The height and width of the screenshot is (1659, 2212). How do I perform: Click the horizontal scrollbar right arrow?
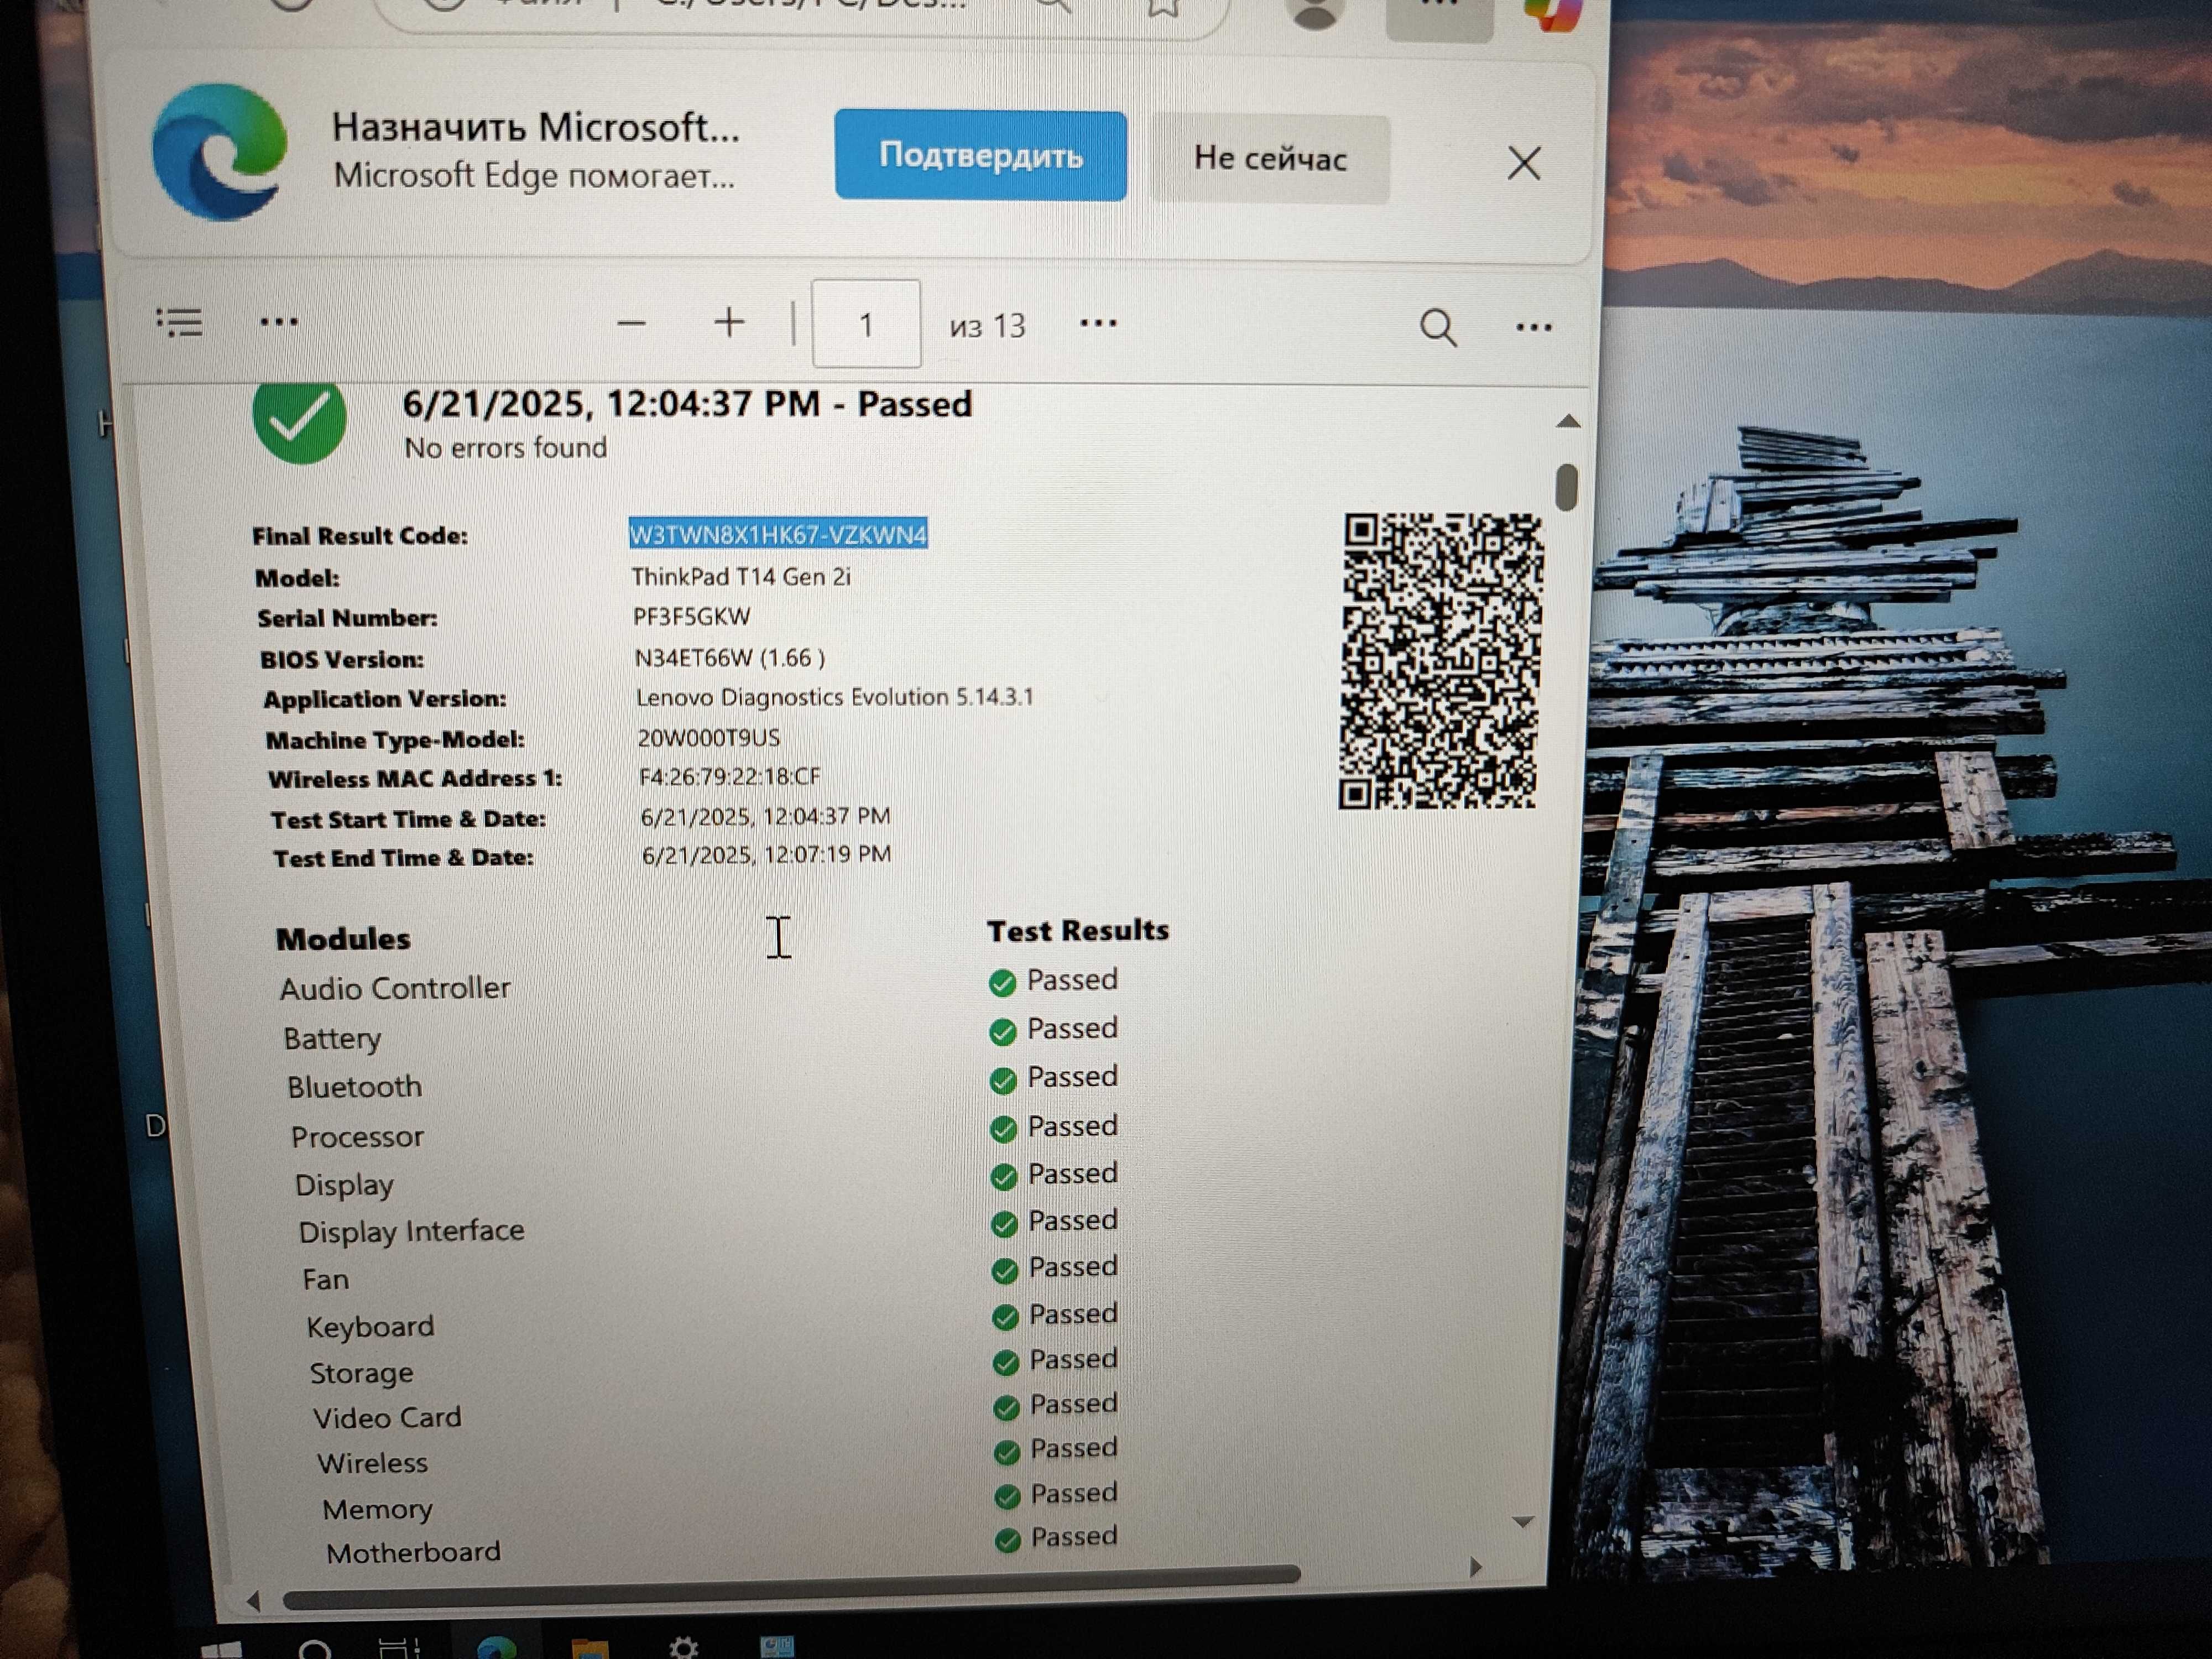click(1476, 1567)
